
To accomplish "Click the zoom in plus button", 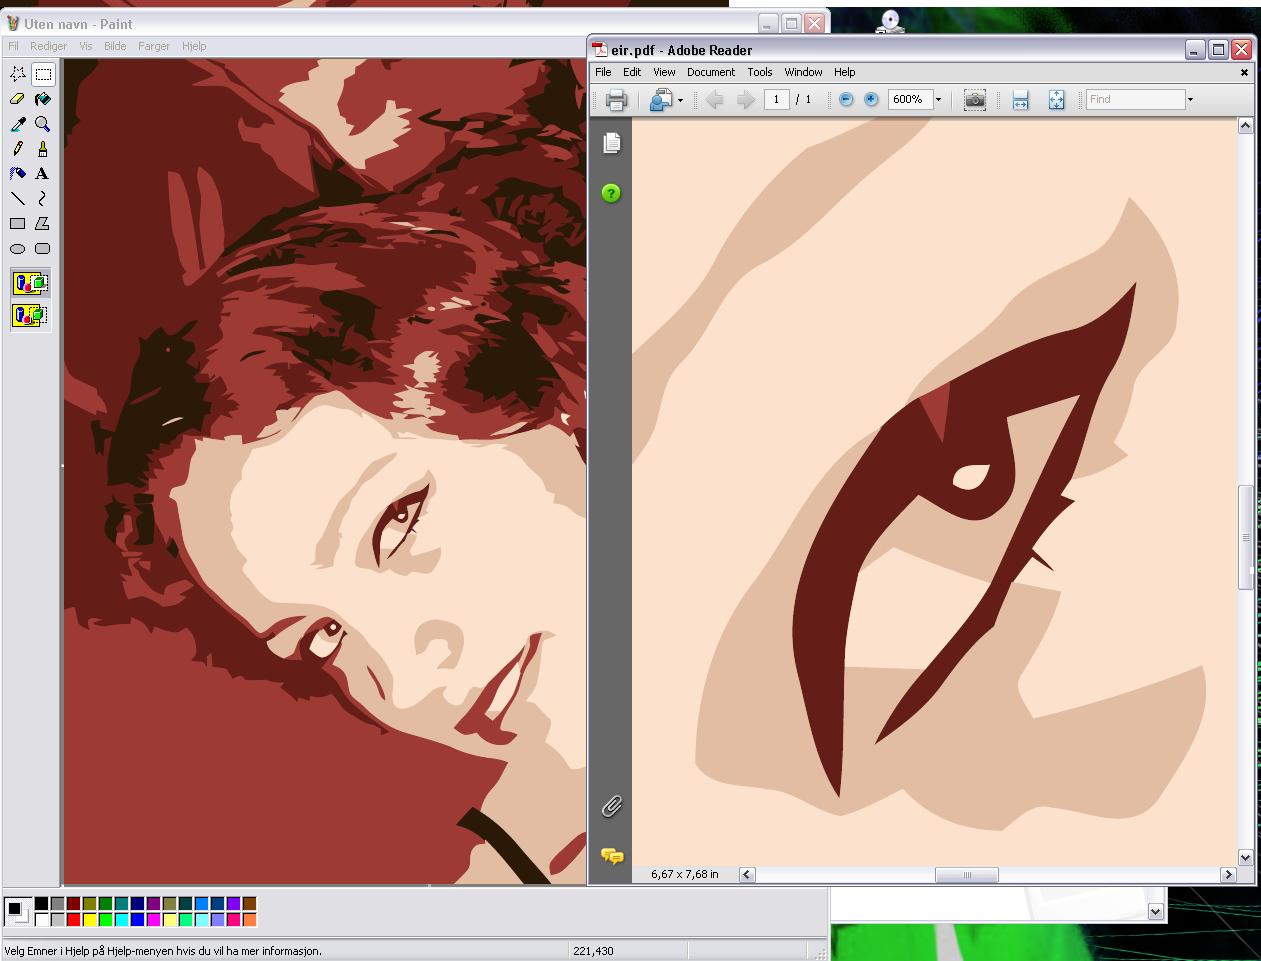I will click(x=871, y=100).
